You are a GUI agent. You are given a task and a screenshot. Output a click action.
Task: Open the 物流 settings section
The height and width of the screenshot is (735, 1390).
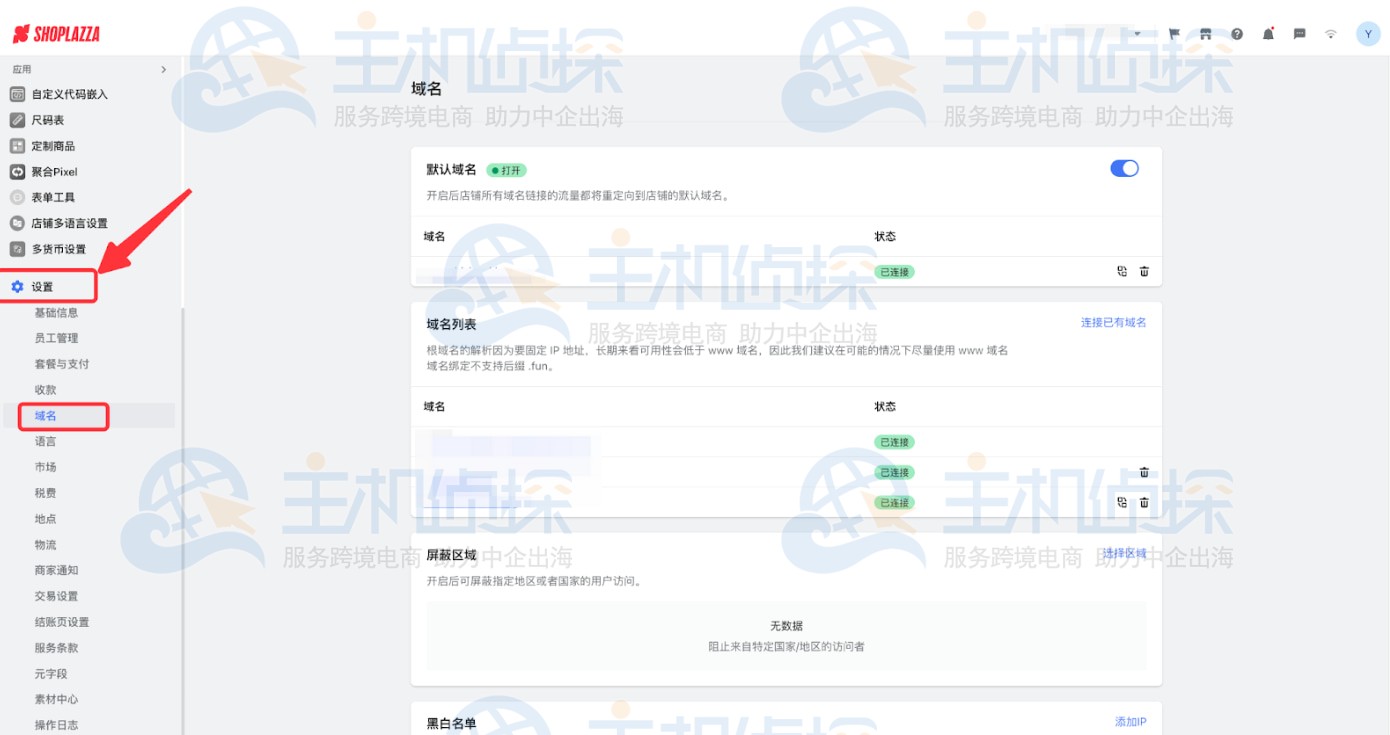(x=46, y=544)
